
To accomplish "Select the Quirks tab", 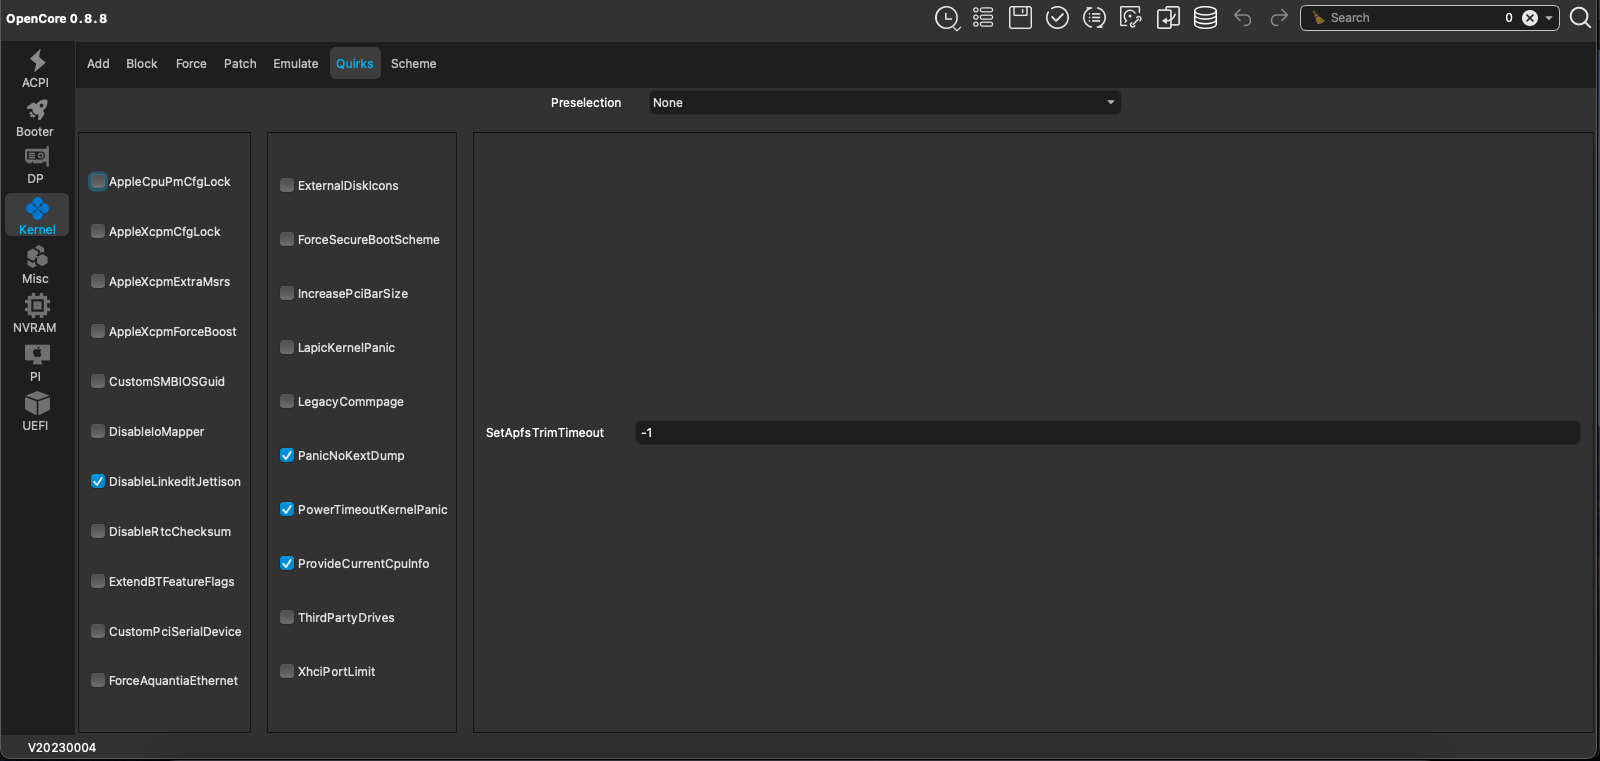I will click(x=355, y=63).
